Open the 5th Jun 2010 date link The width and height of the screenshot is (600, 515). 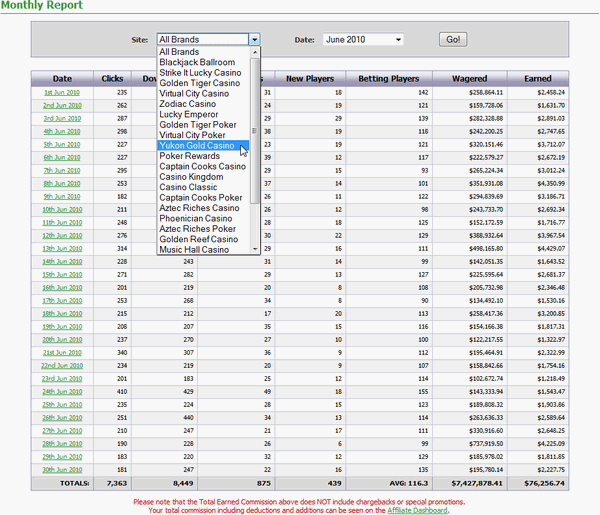coord(62,145)
